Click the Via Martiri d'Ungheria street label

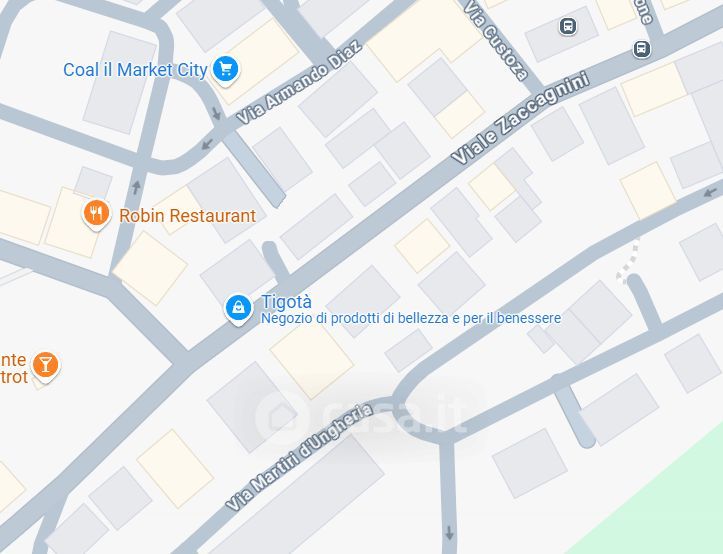299,458
